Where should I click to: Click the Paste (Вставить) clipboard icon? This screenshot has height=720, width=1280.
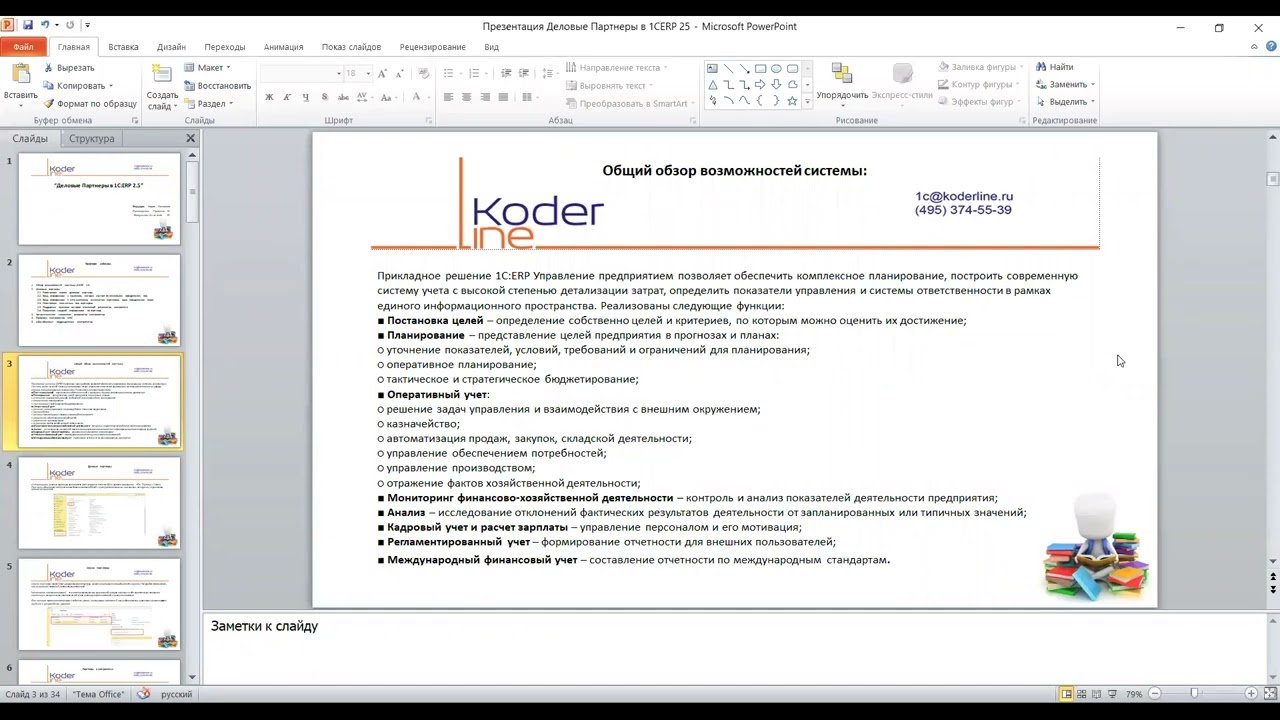tap(20, 75)
